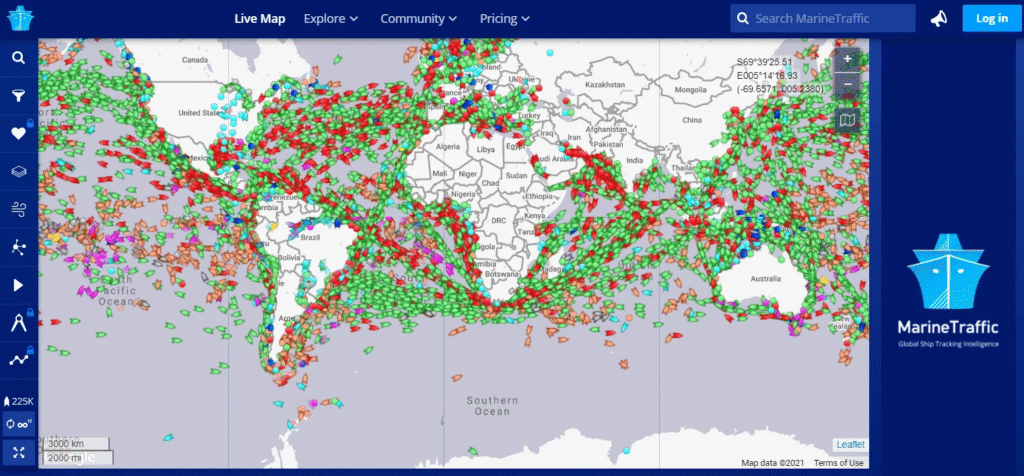The image size is (1024, 476).
Task: Toggle fullscreen map view
Action: pyautogui.click(x=18, y=452)
